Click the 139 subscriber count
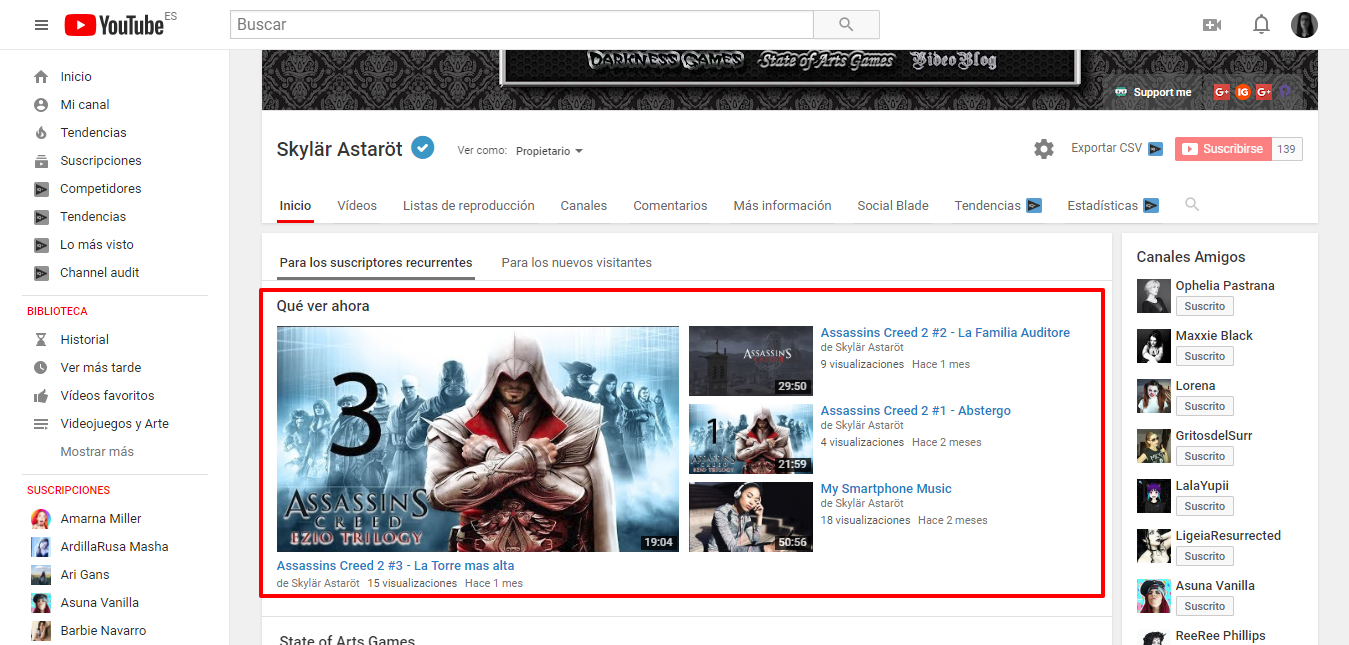Viewport: 1349px width, 645px height. click(x=1287, y=149)
